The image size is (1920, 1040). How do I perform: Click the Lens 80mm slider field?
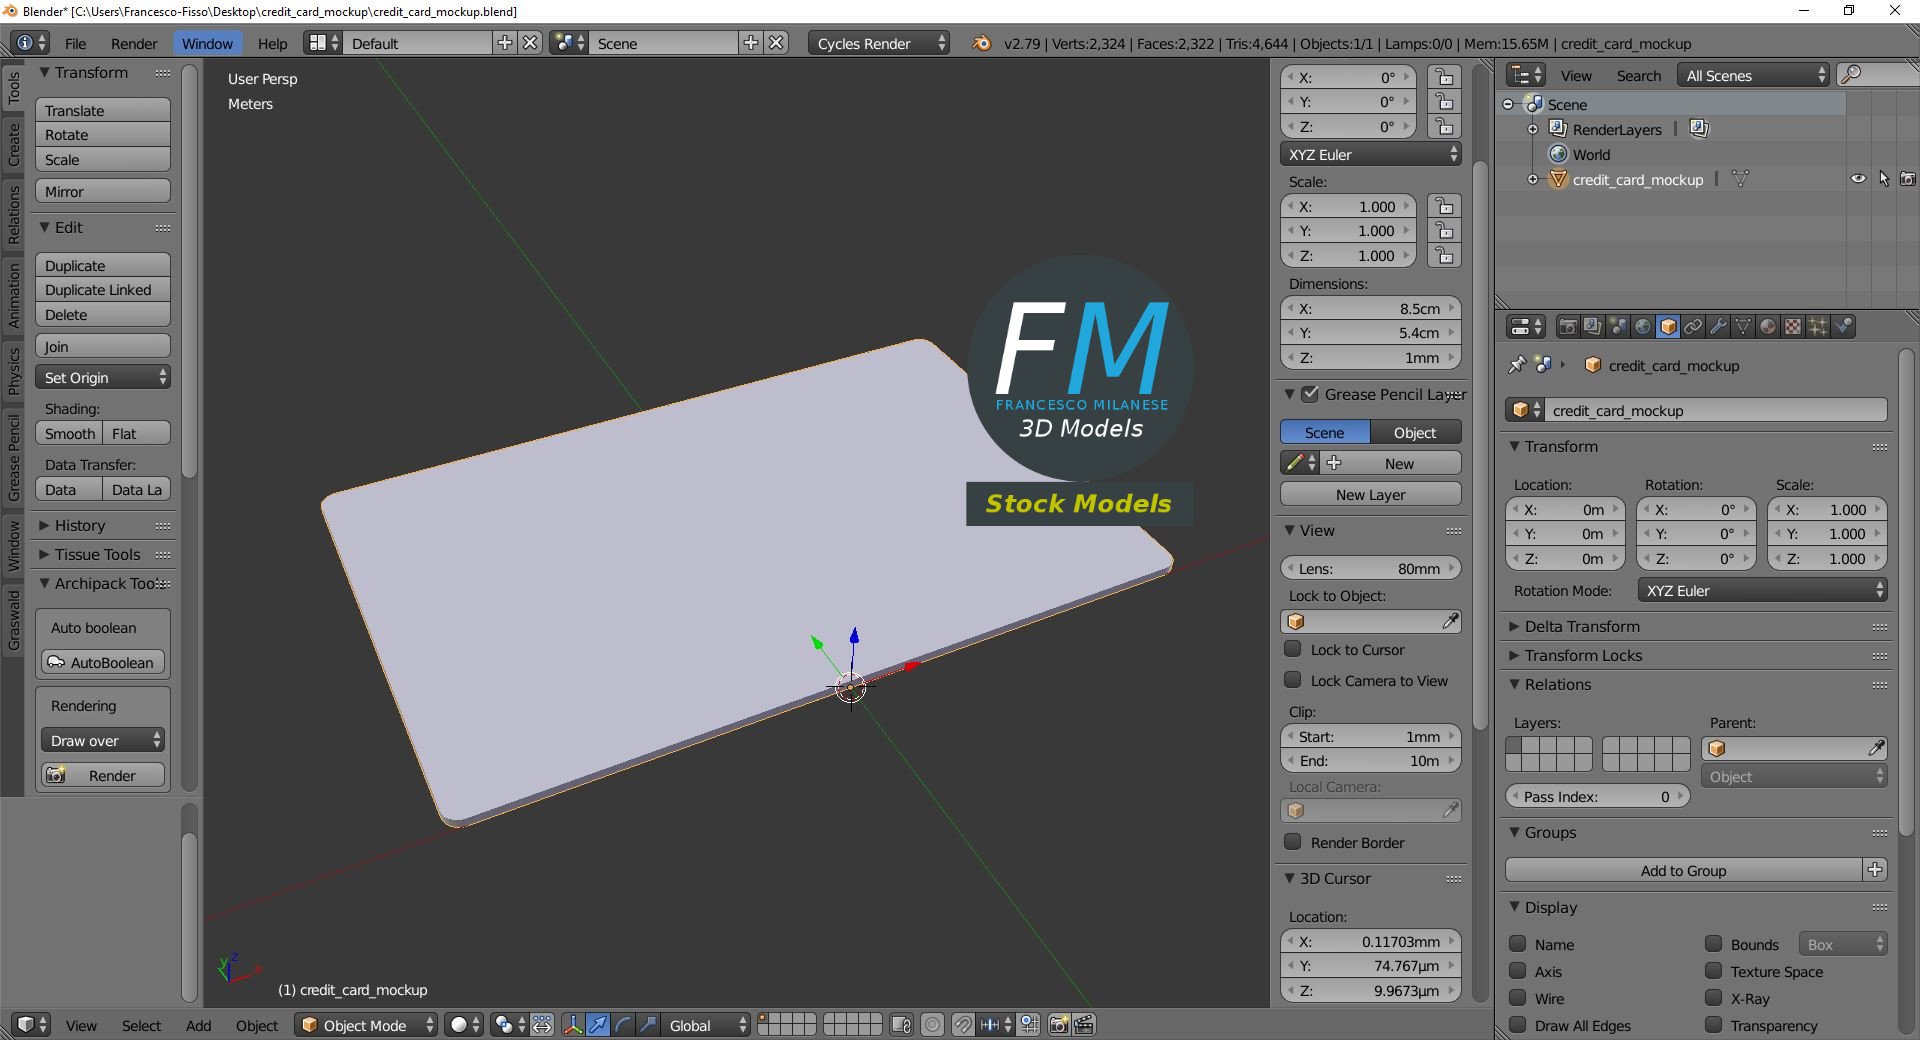coord(1371,568)
